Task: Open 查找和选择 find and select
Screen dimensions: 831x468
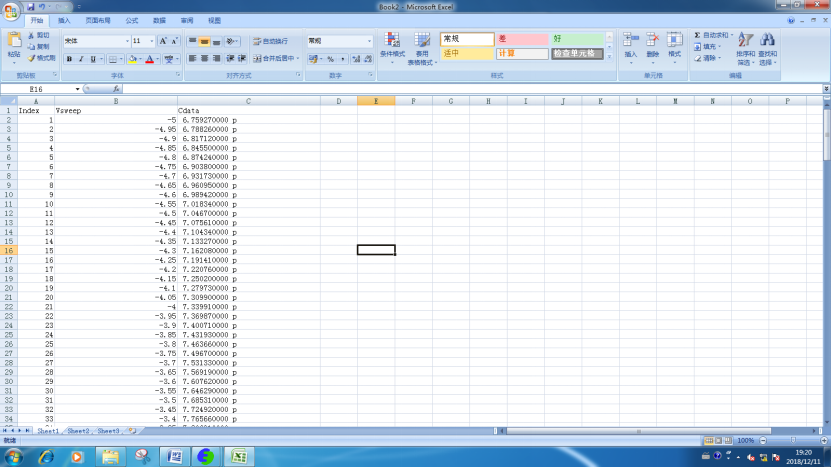Action: coord(767,48)
